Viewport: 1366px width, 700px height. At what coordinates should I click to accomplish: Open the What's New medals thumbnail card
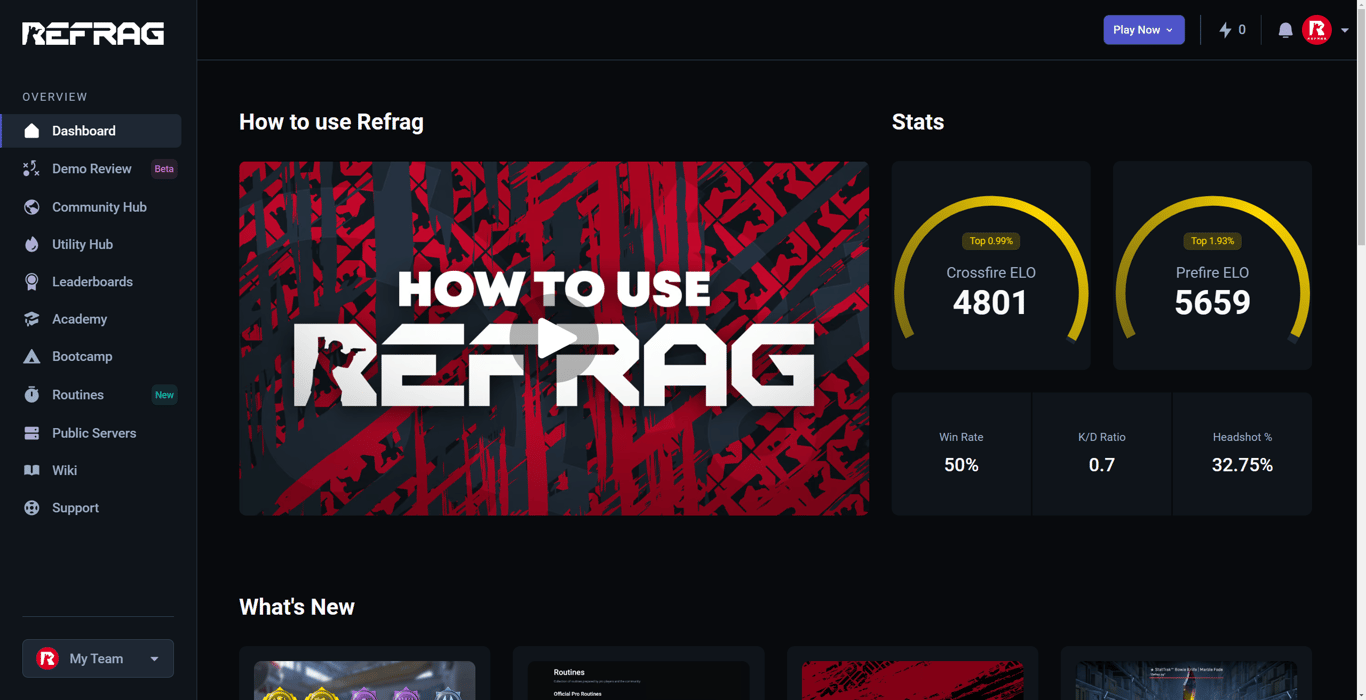tap(365, 673)
